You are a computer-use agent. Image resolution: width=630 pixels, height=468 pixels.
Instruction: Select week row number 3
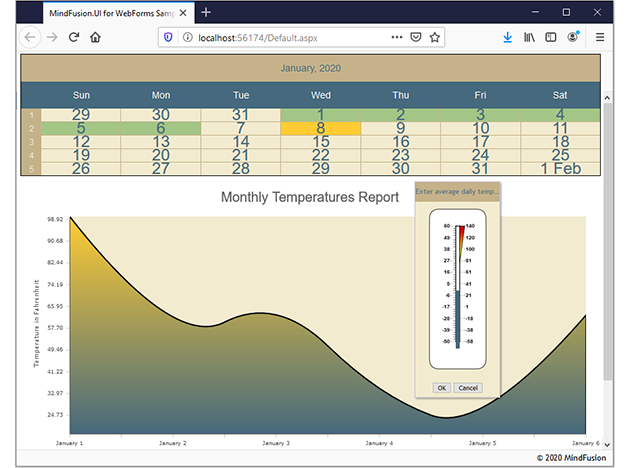pyautogui.click(x=31, y=142)
